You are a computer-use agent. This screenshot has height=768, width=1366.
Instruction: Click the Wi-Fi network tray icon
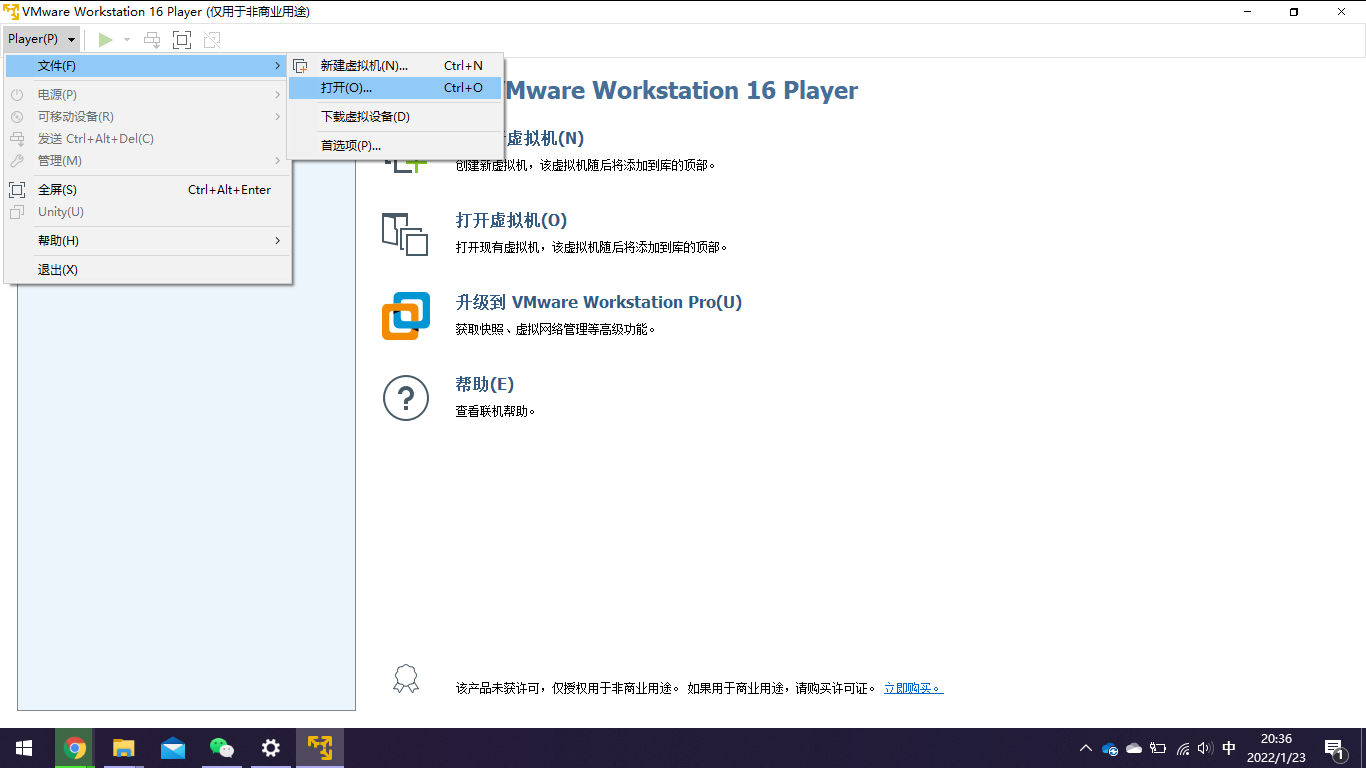pos(1183,748)
